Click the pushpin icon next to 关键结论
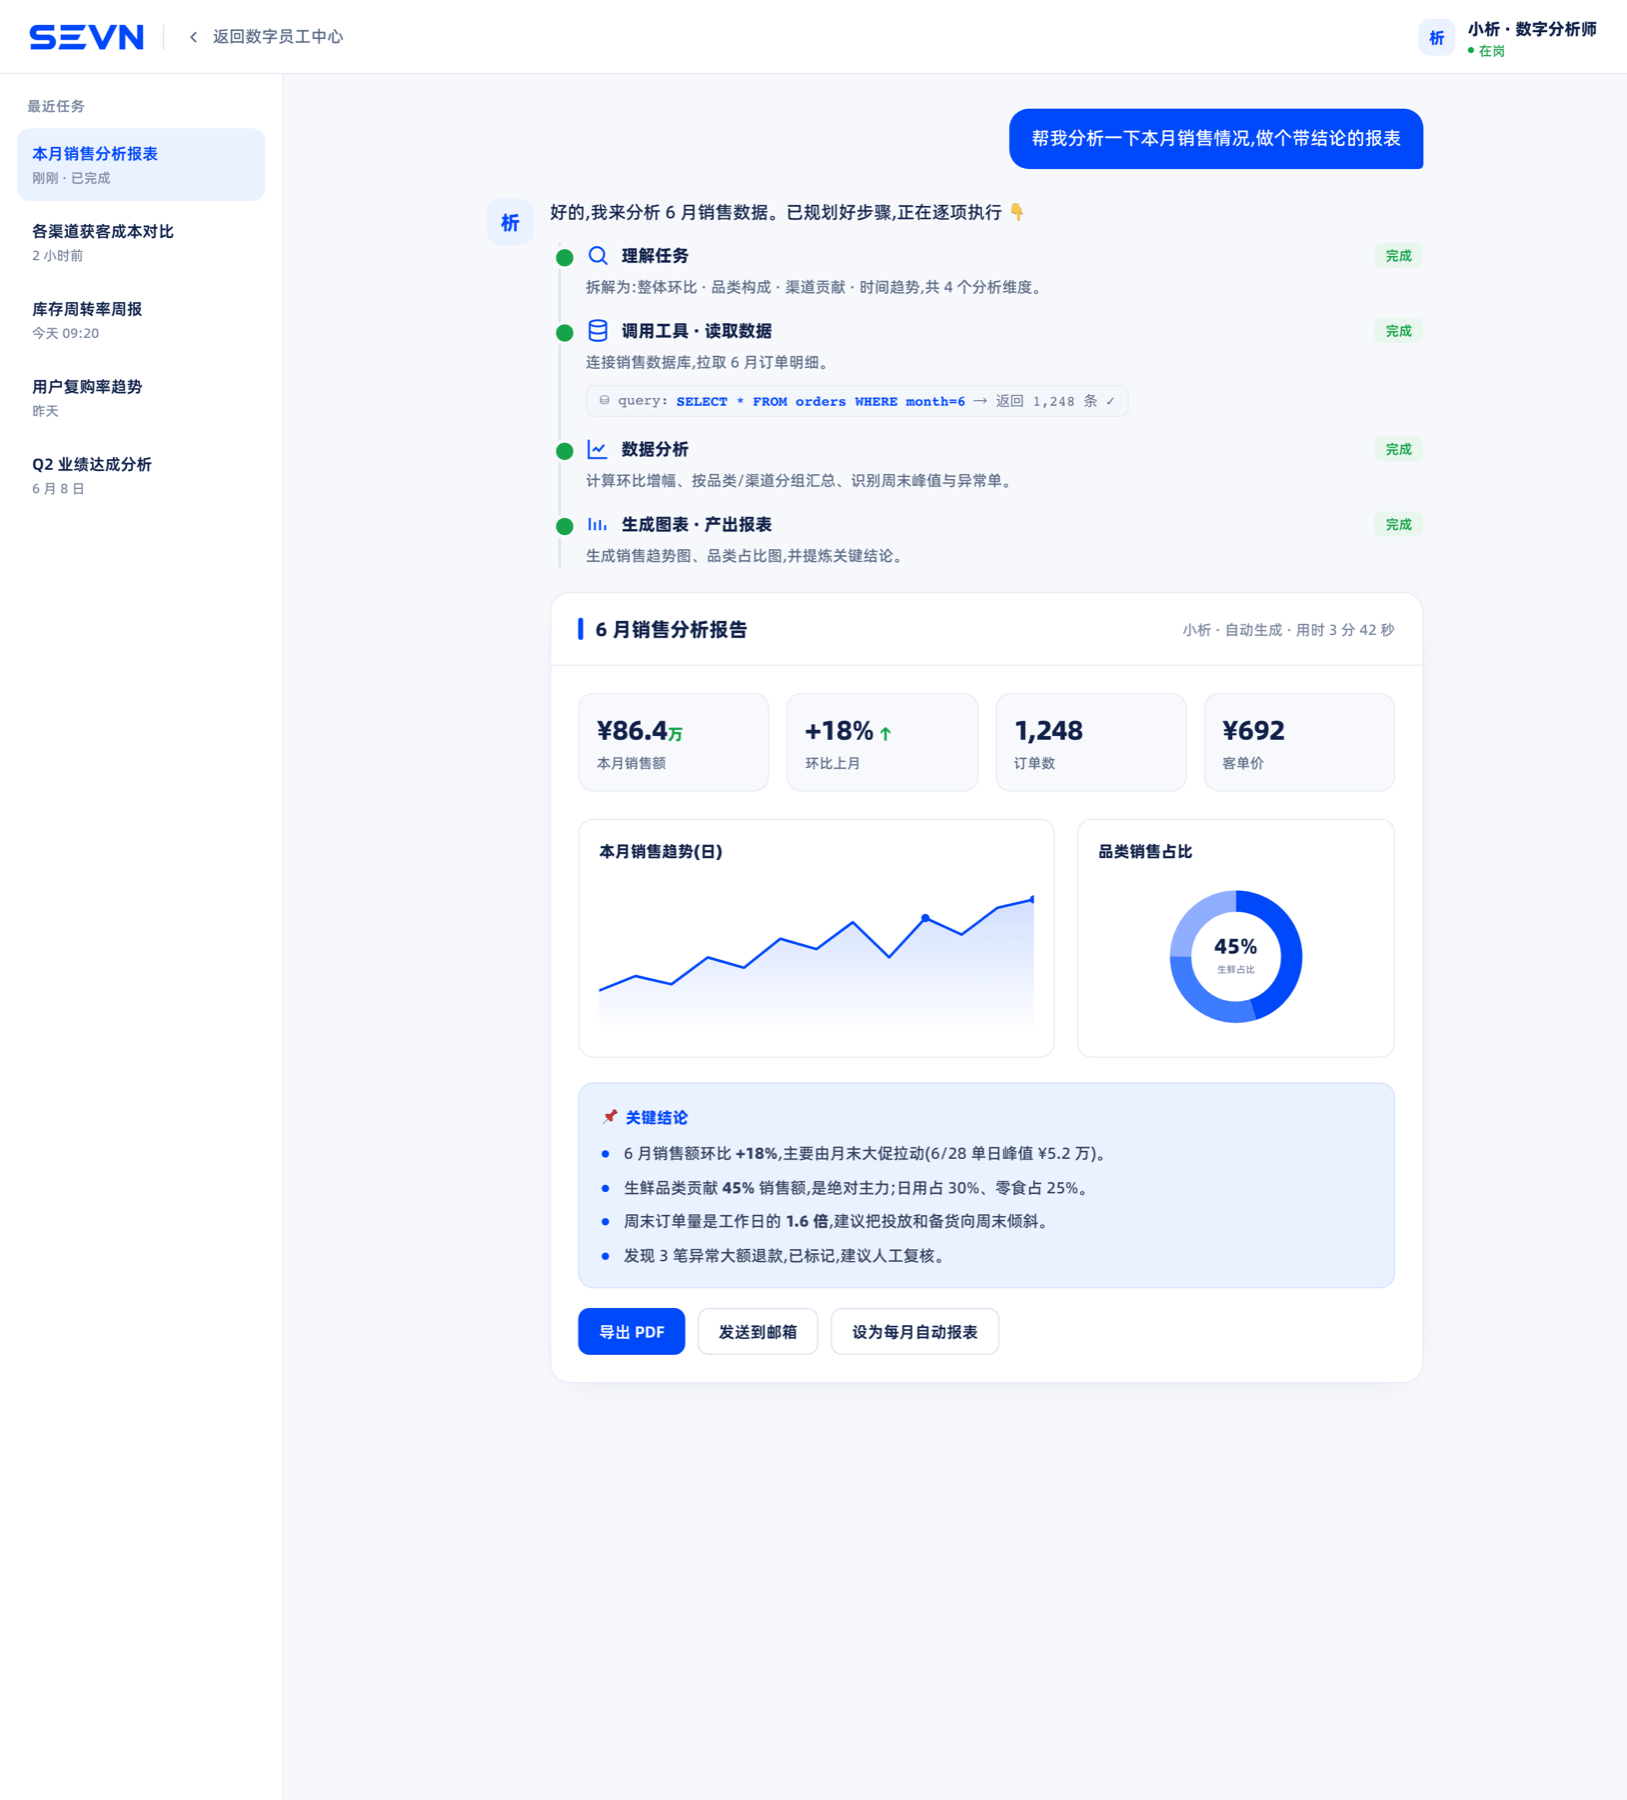 [x=610, y=1117]
